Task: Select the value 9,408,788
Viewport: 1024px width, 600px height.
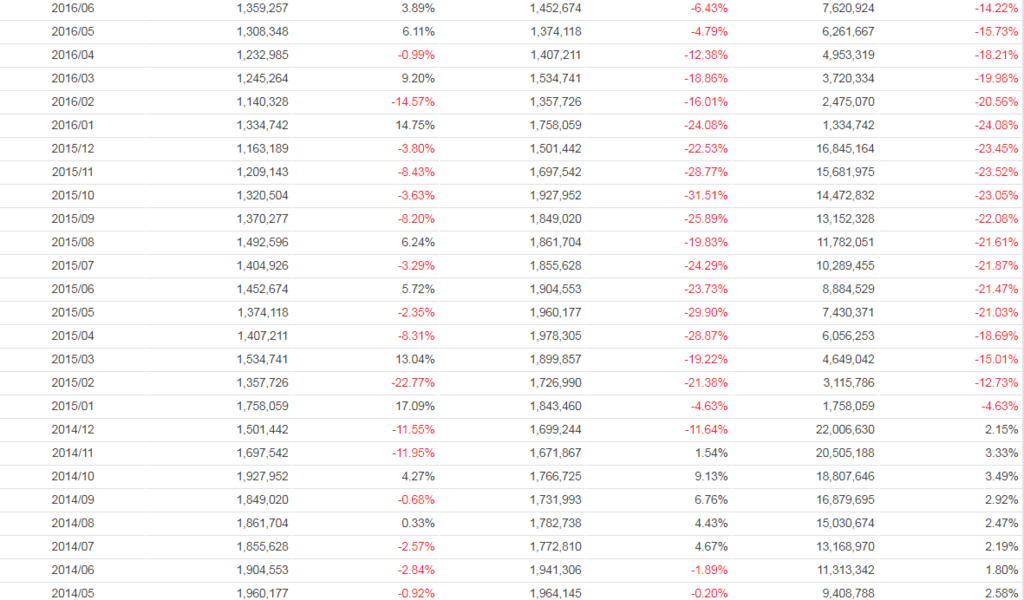Action: pos(847,594)
